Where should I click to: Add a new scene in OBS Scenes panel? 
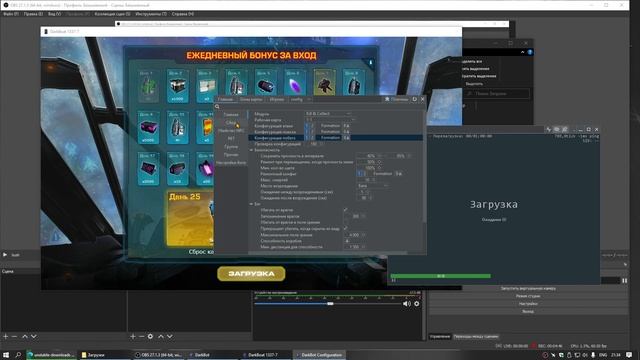tap(5, 336)
